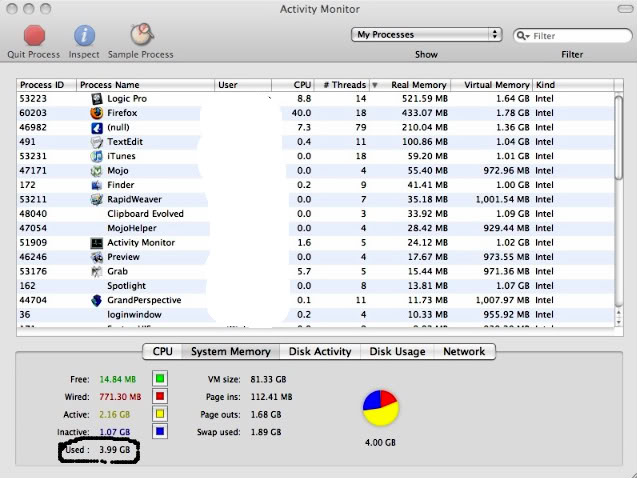Switch to the CPU tab

[162, 351]
